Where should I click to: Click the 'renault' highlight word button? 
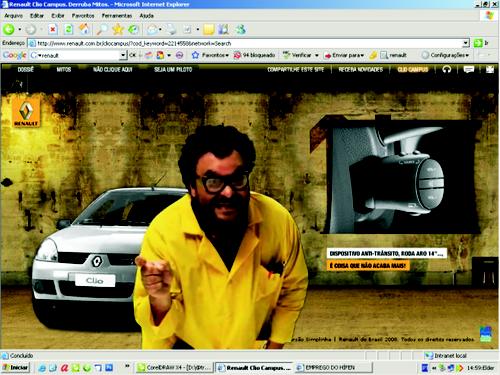[x=394, y=55]
